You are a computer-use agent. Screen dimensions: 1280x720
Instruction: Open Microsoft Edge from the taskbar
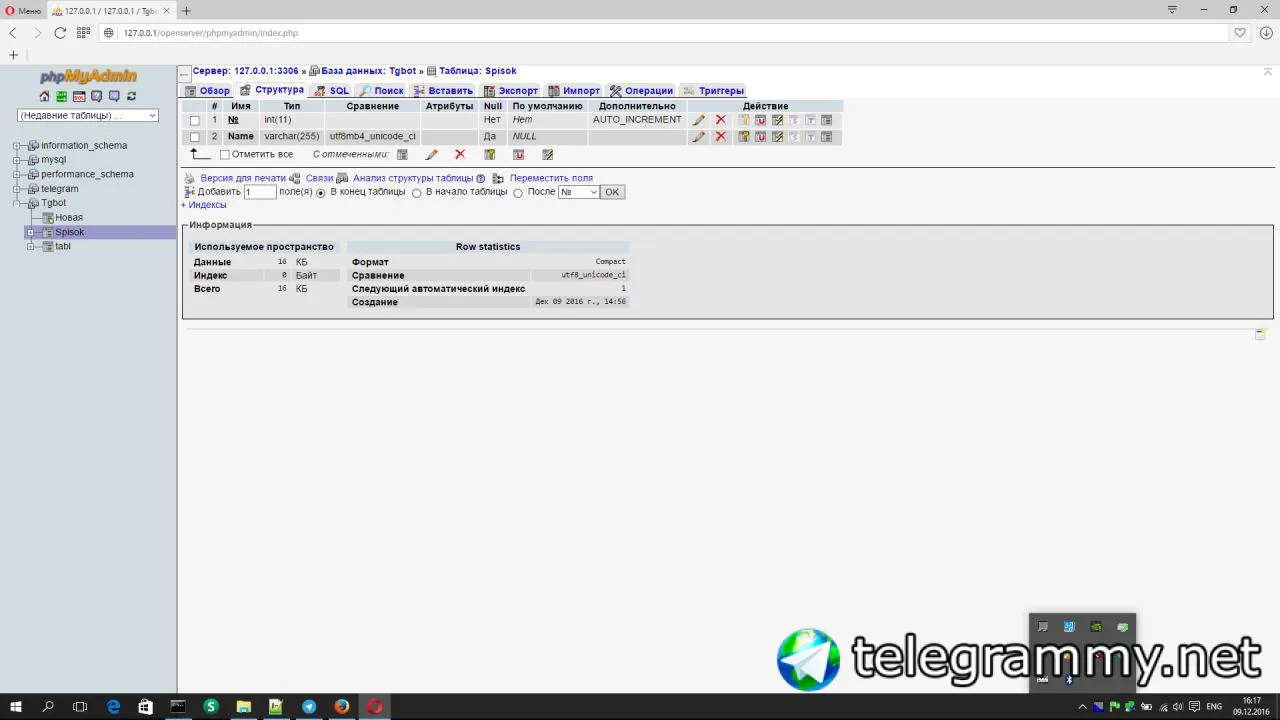click(x=113, y=707)
